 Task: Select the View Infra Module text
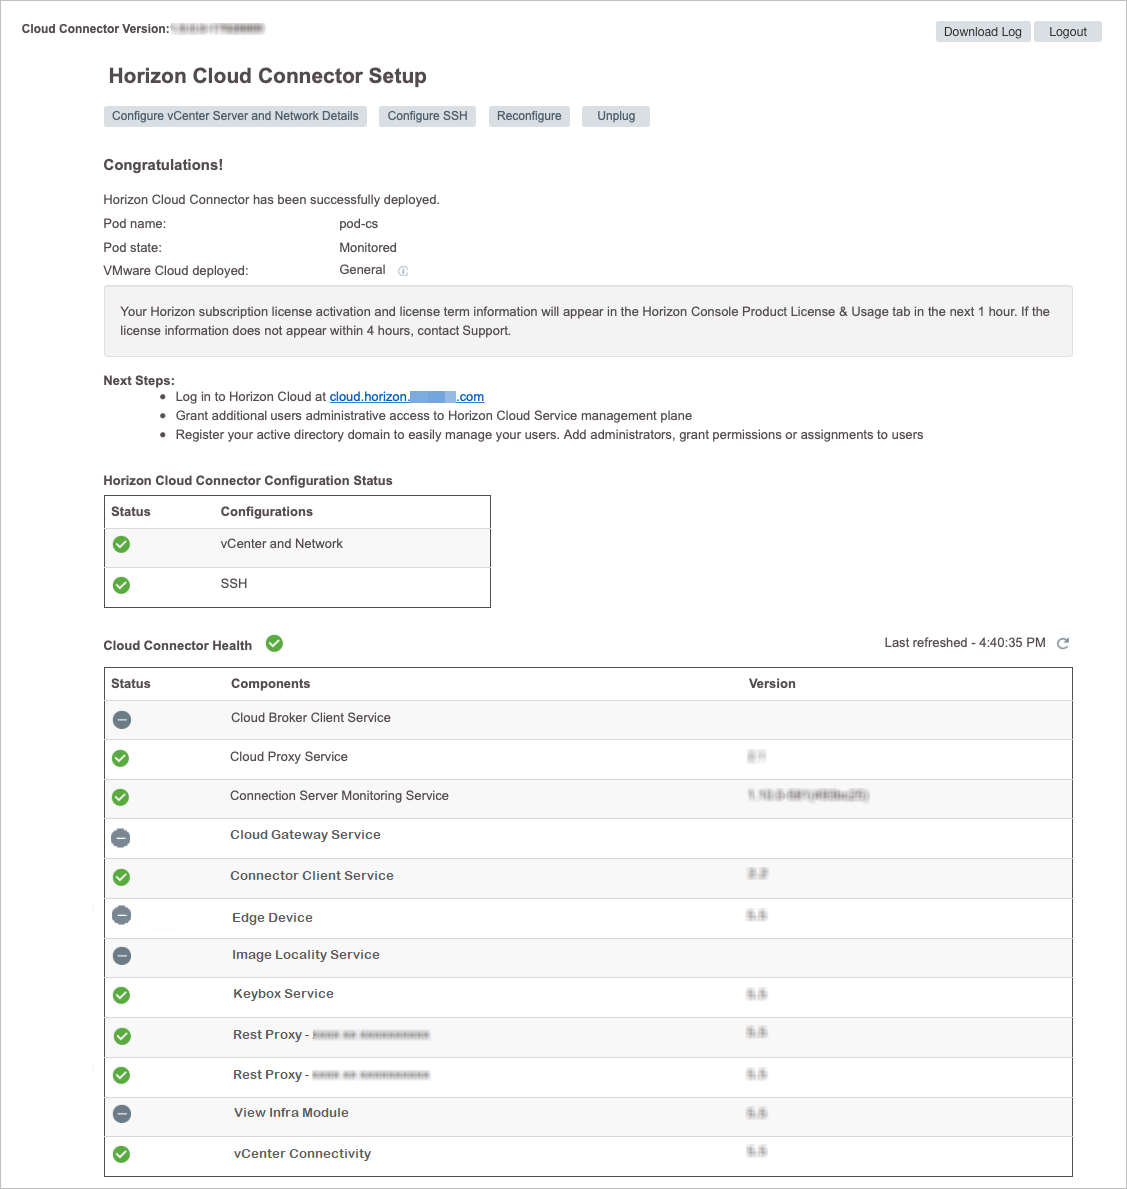(291, 1112)
